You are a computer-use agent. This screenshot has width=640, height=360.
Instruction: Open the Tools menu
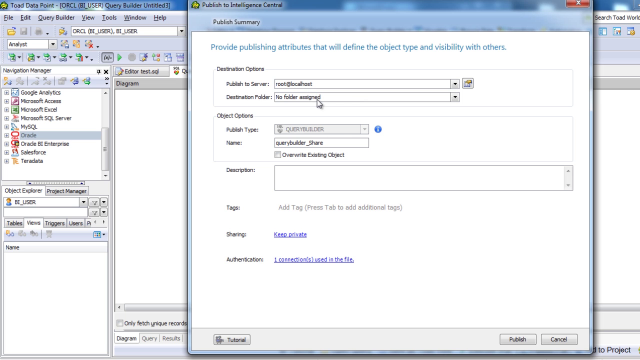[109, 18]
